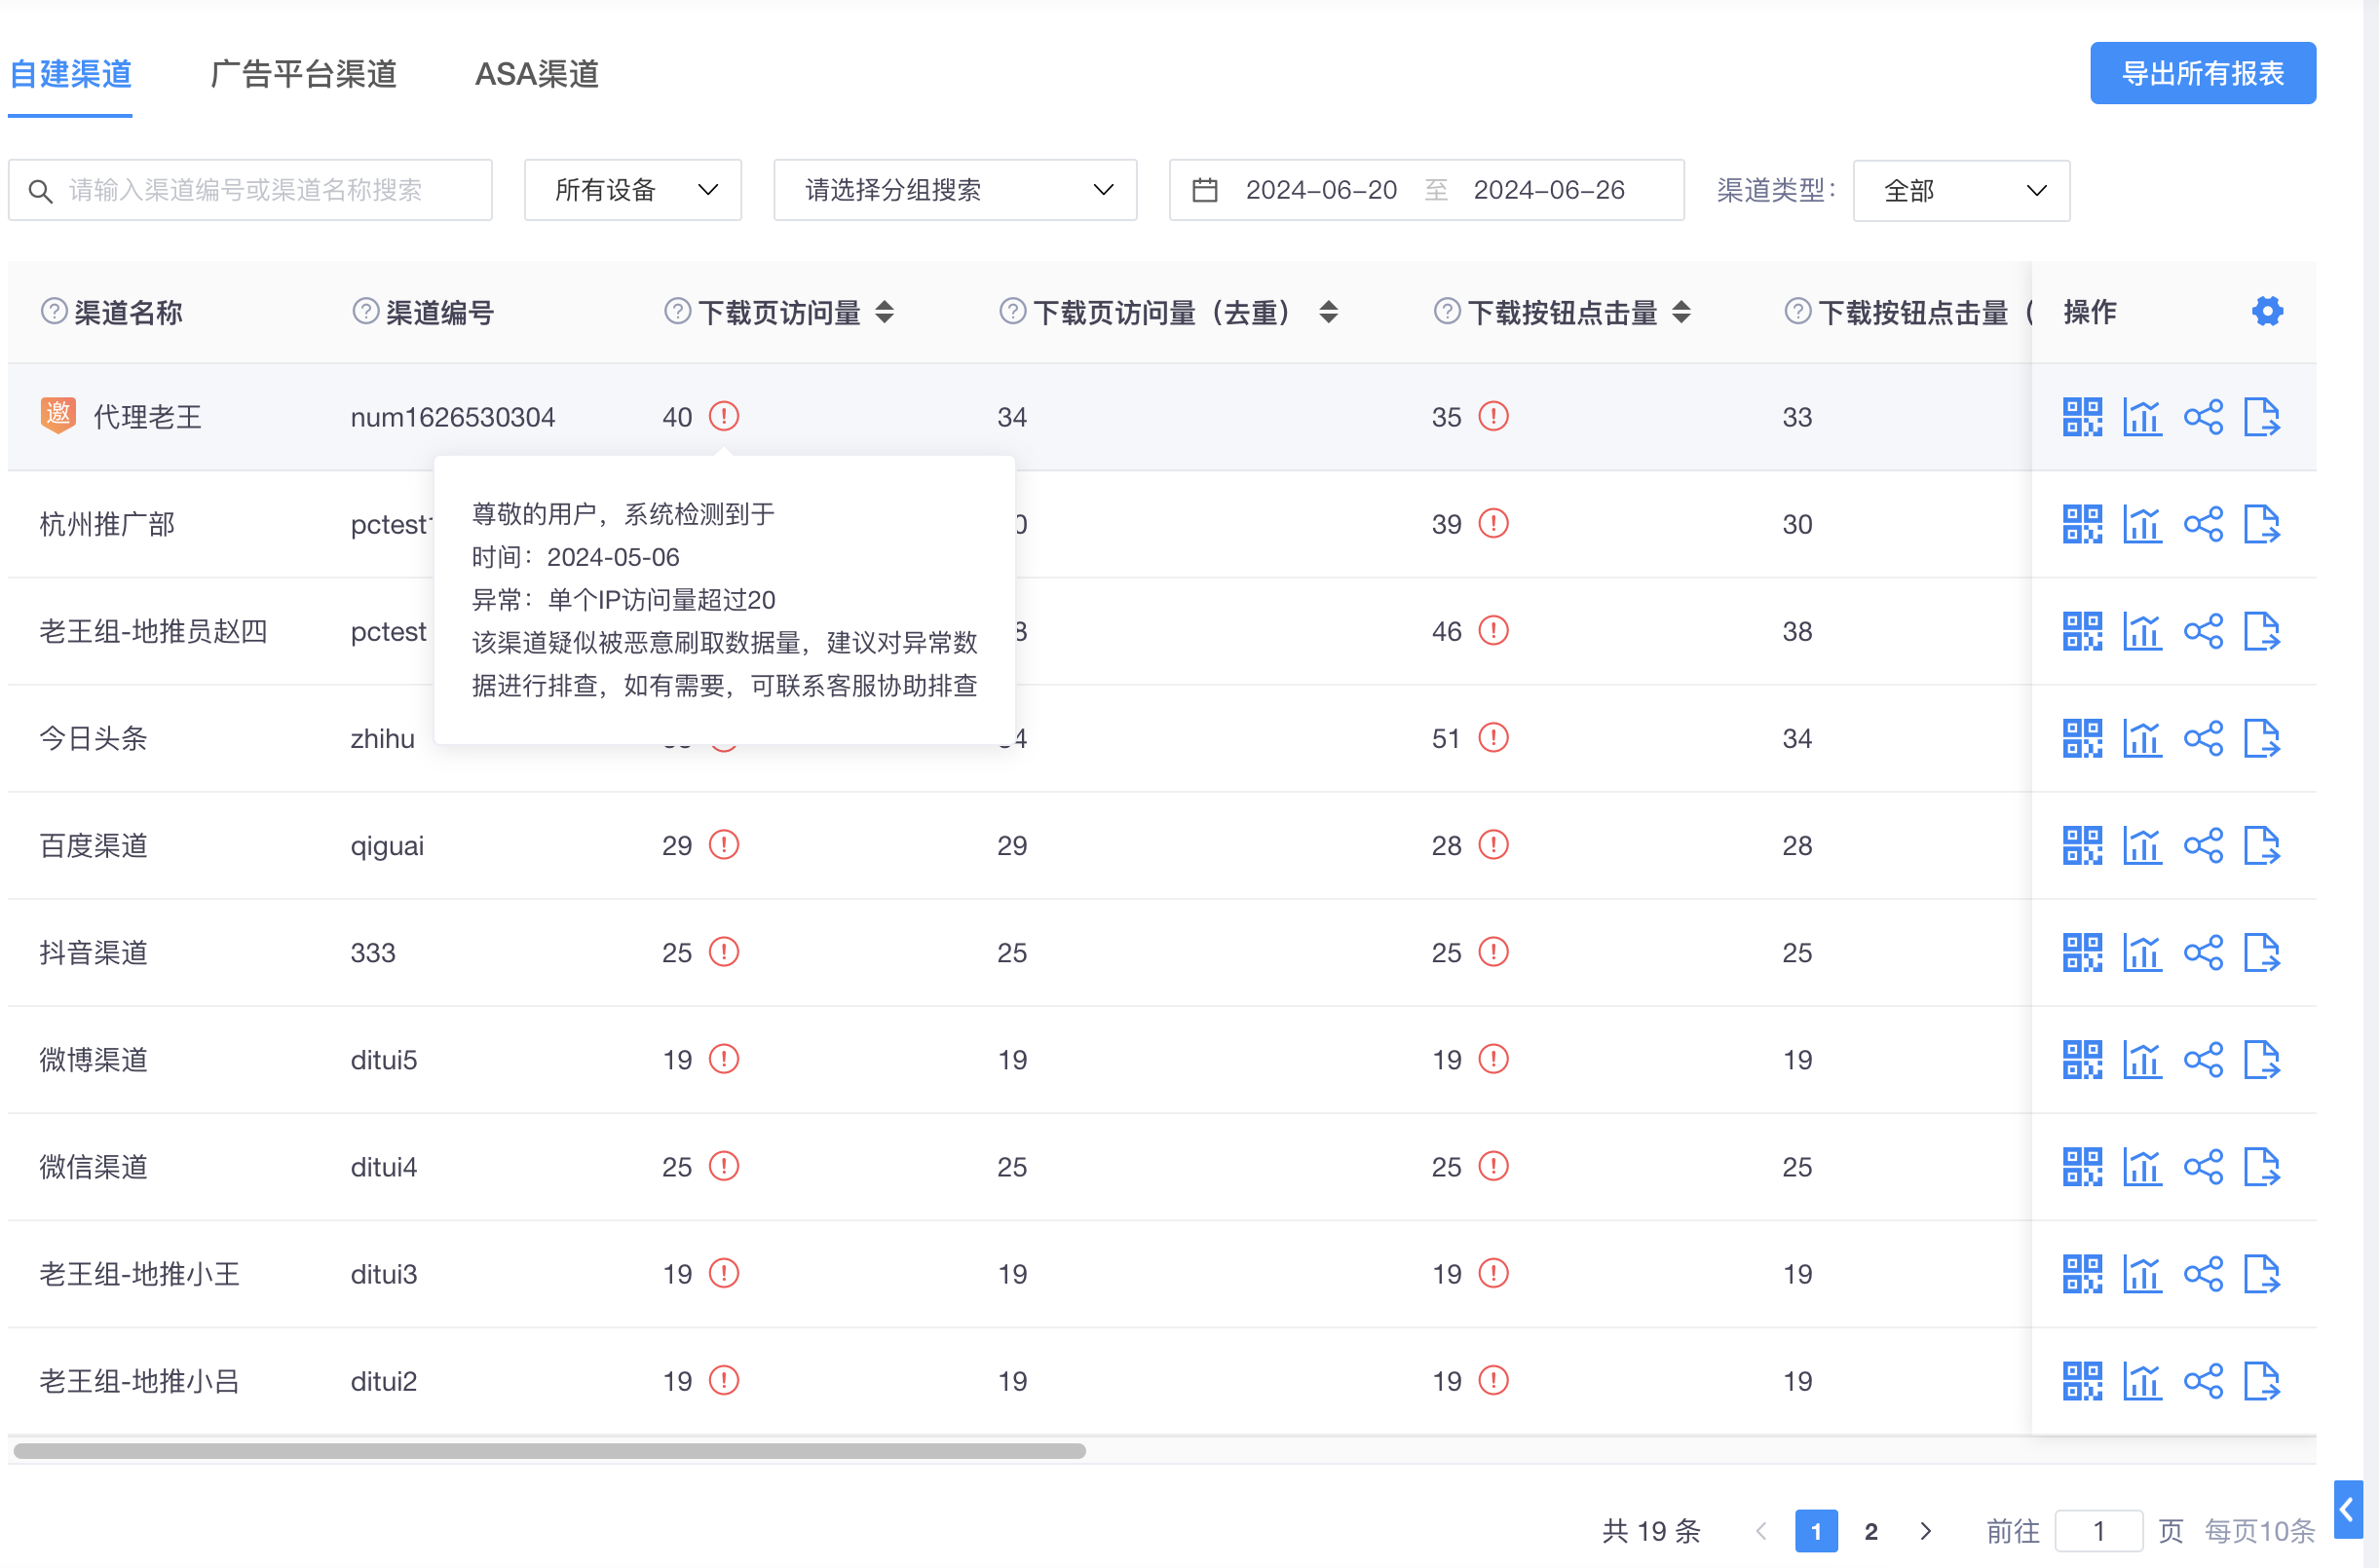Click help icon beside 下载页访问量 header
This screenshot has height=1568, width=2379.
click(678, 311)
